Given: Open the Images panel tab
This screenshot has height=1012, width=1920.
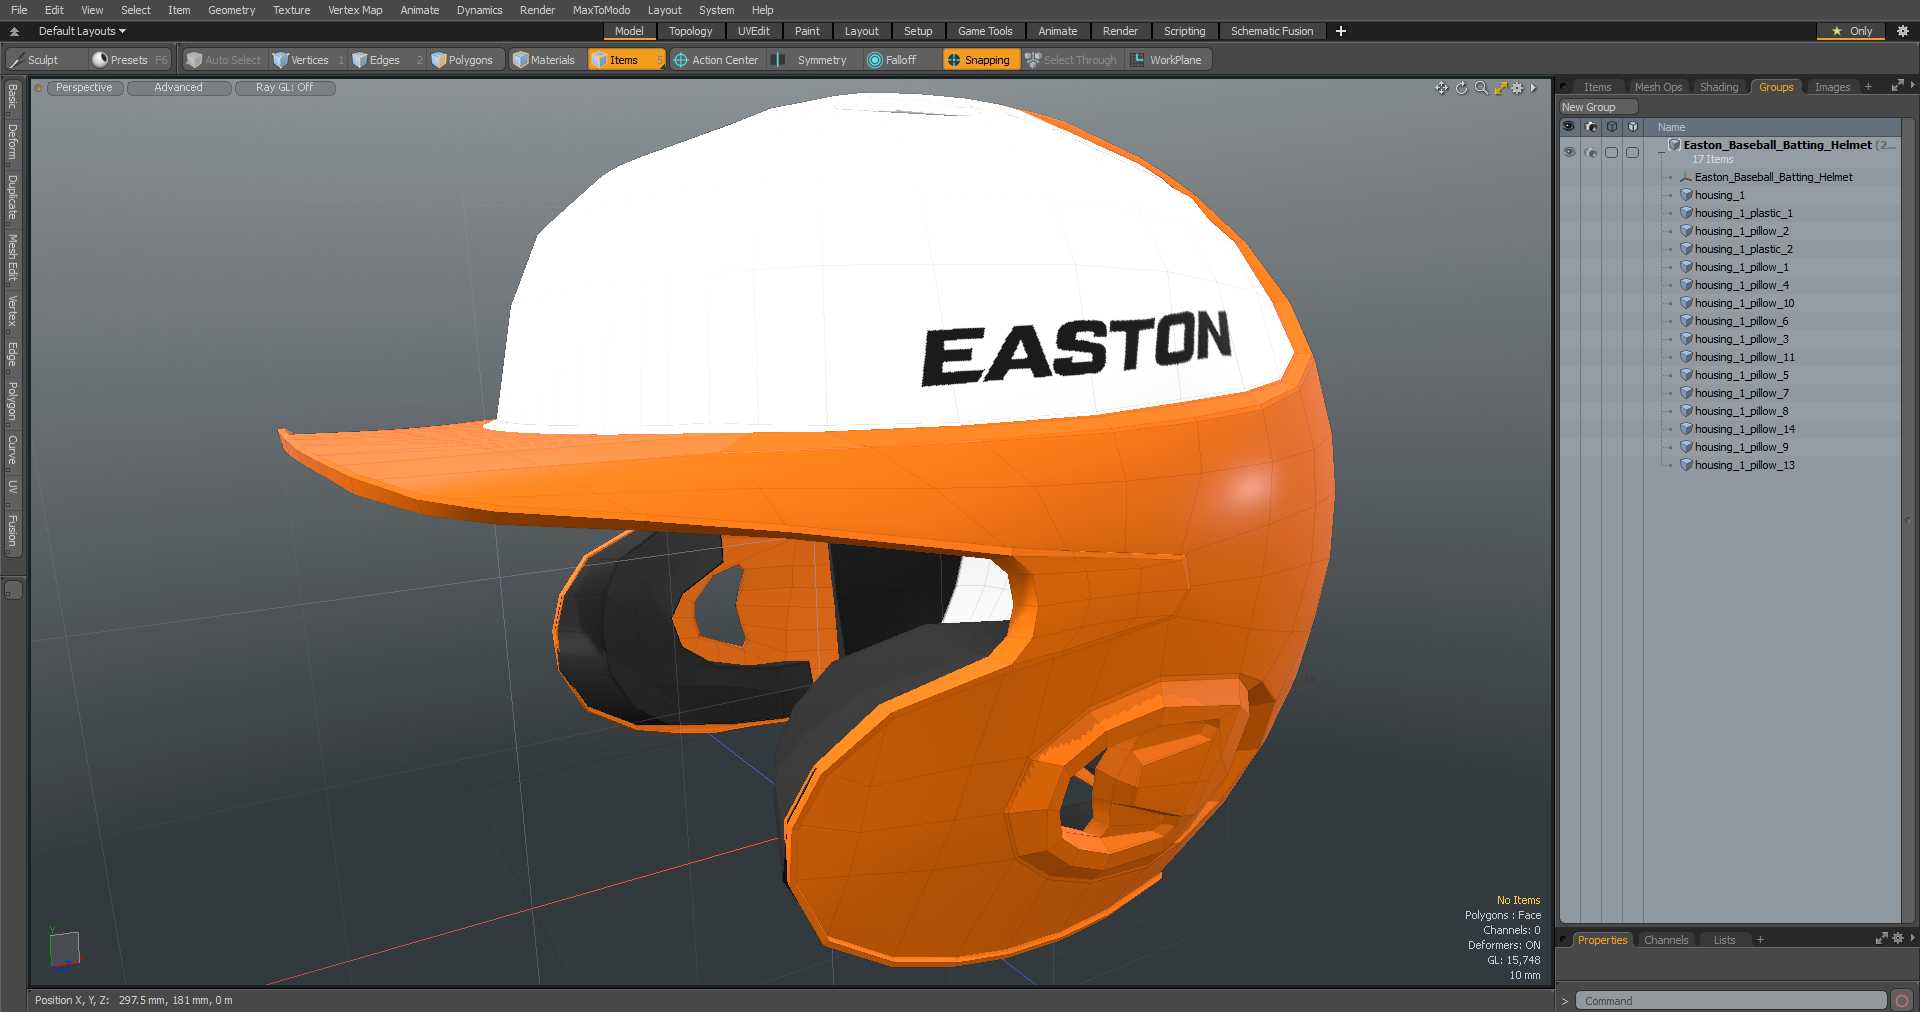Looking at the screenshot, I should [x=1832, y=87].
